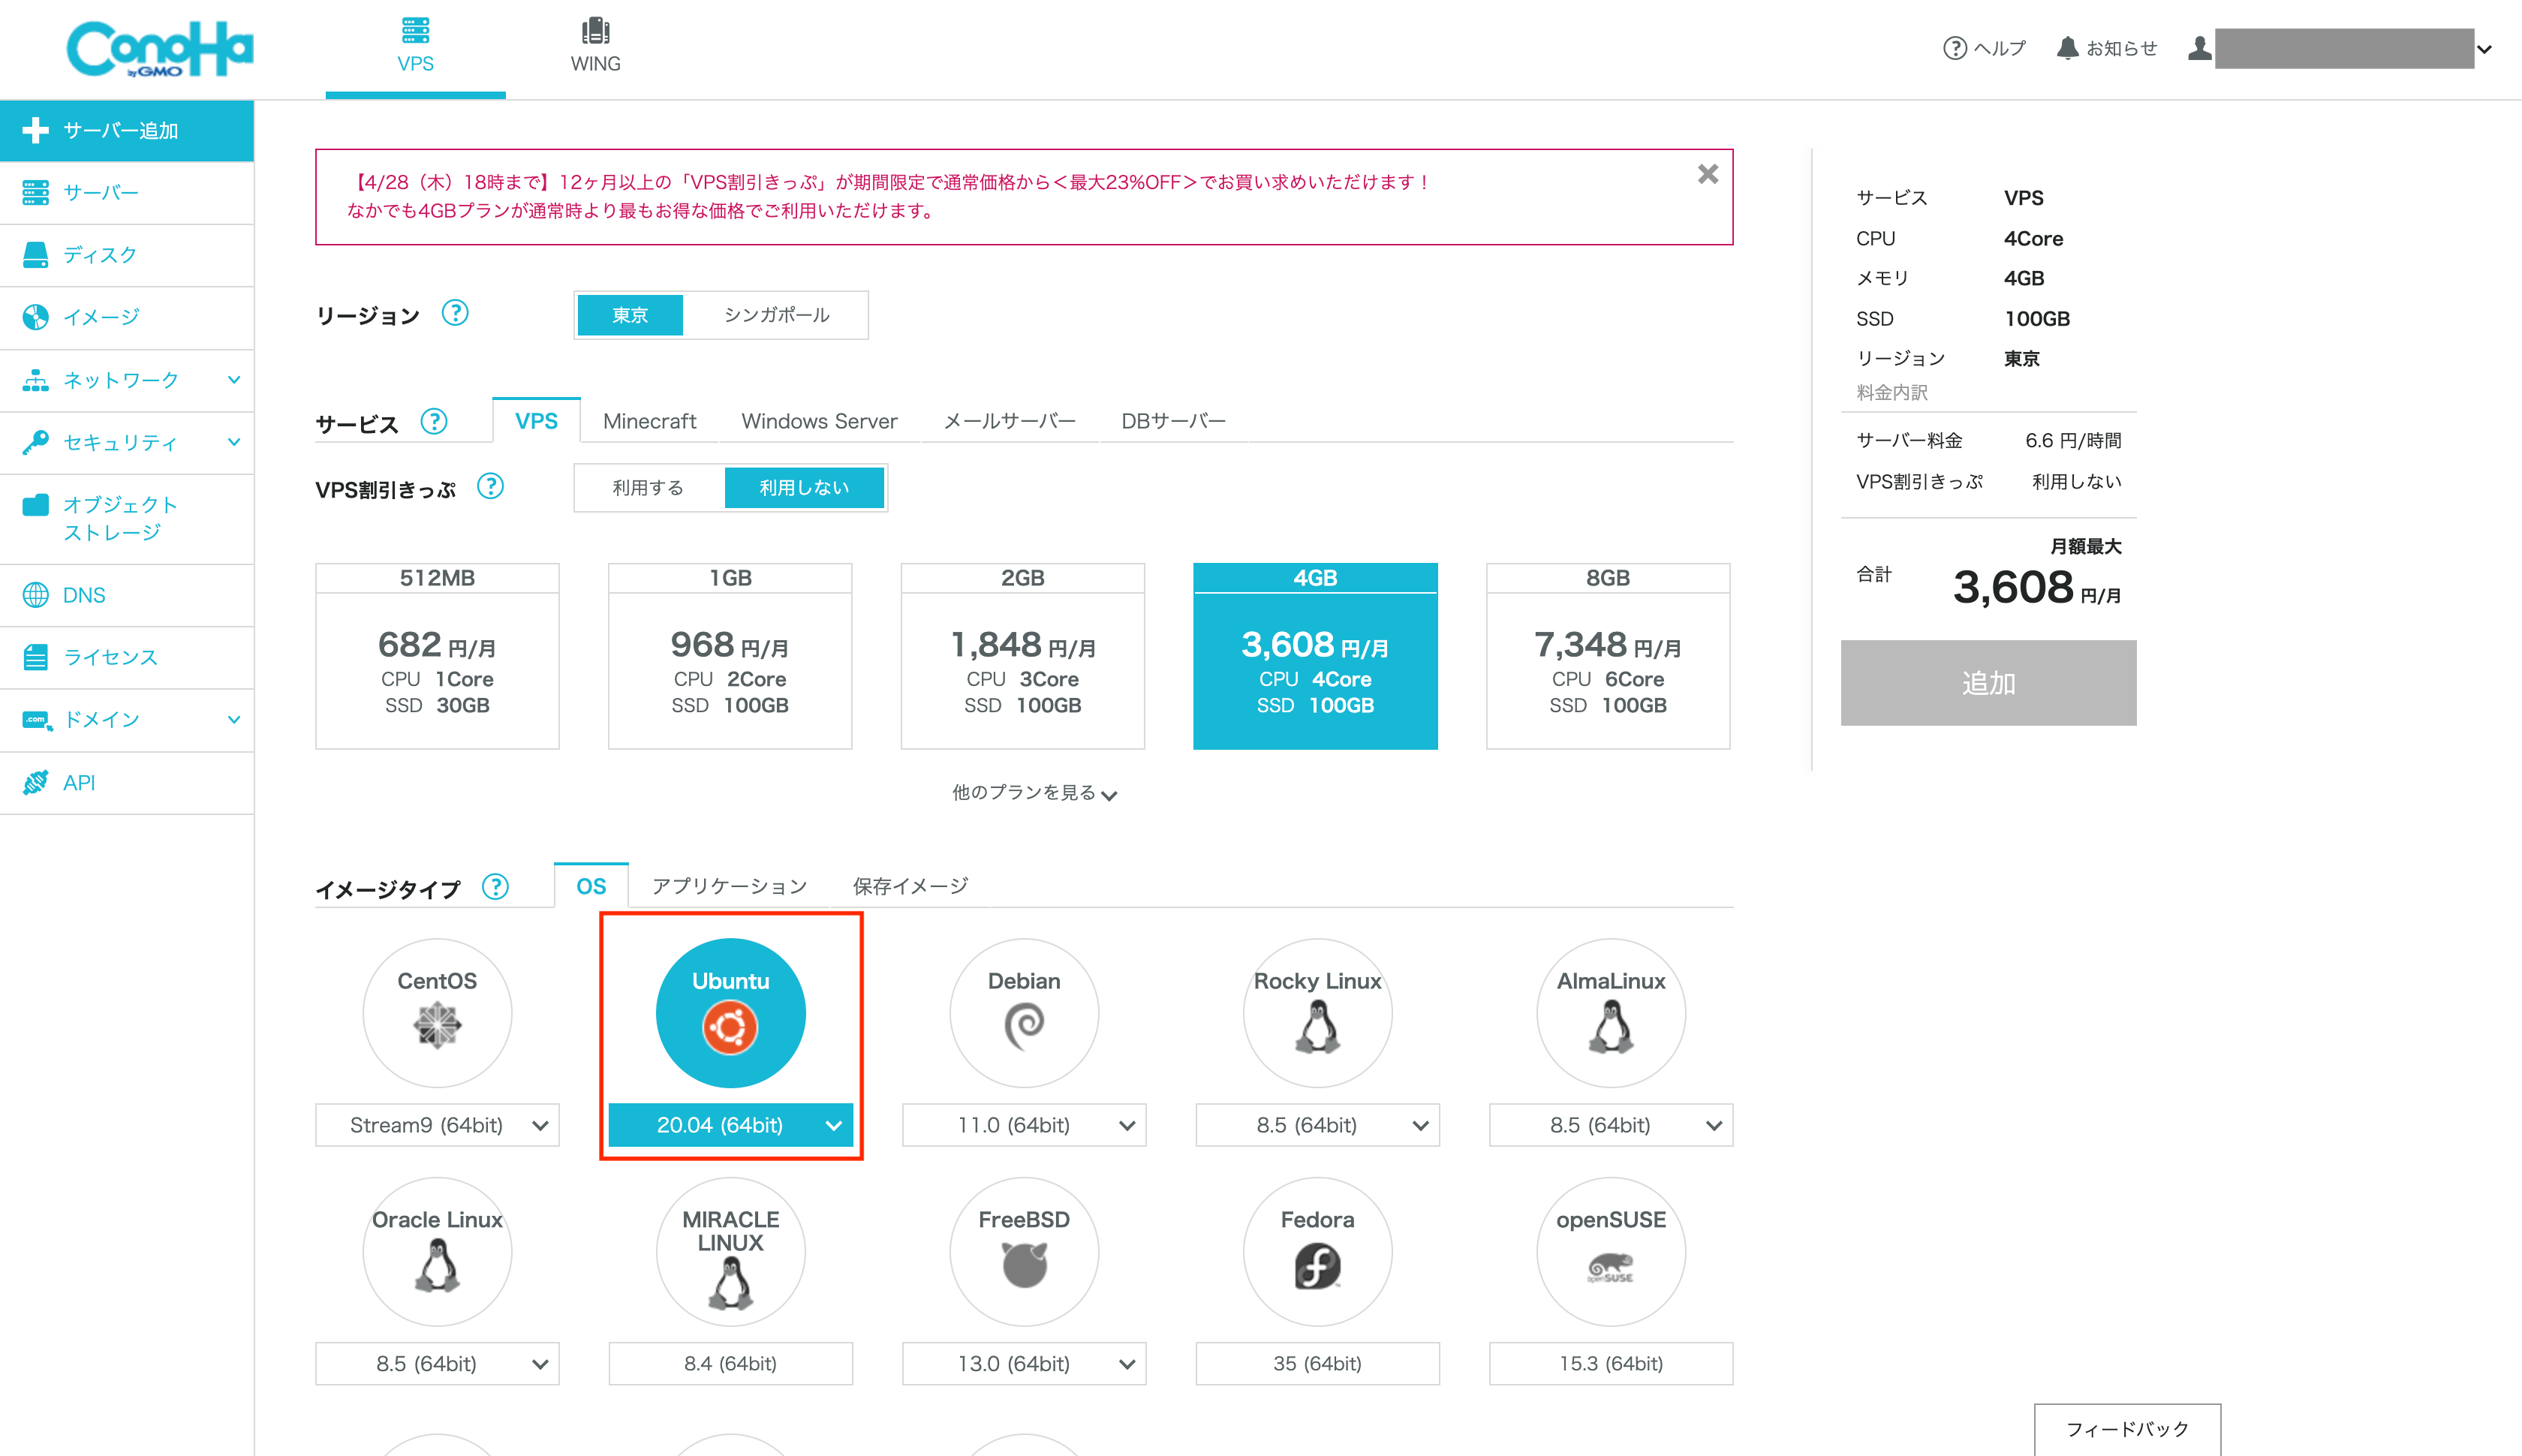Viewport: 2522px width, 1456px height.
Task: Click the リージョン help question icon
Action: click(x=455, y=313)
